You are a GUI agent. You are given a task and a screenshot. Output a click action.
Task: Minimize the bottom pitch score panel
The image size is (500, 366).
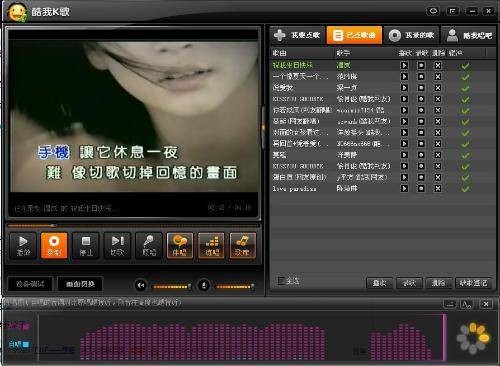450,304
